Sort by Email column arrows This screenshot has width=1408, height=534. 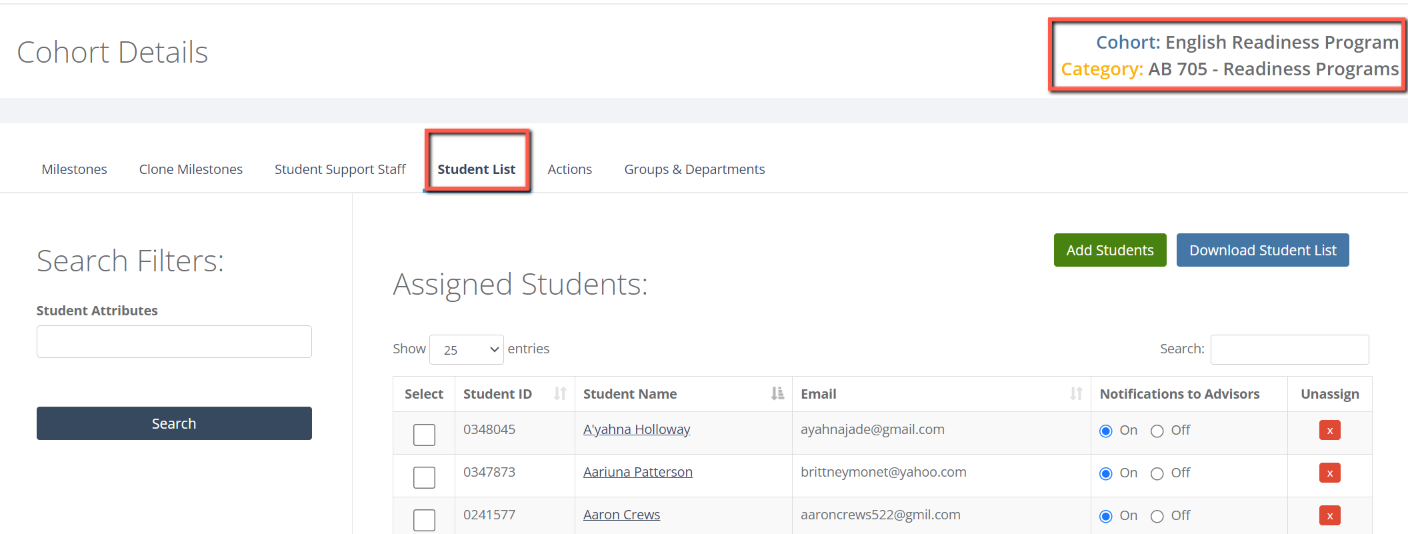pyautogui.click(x=1076, y=394)
